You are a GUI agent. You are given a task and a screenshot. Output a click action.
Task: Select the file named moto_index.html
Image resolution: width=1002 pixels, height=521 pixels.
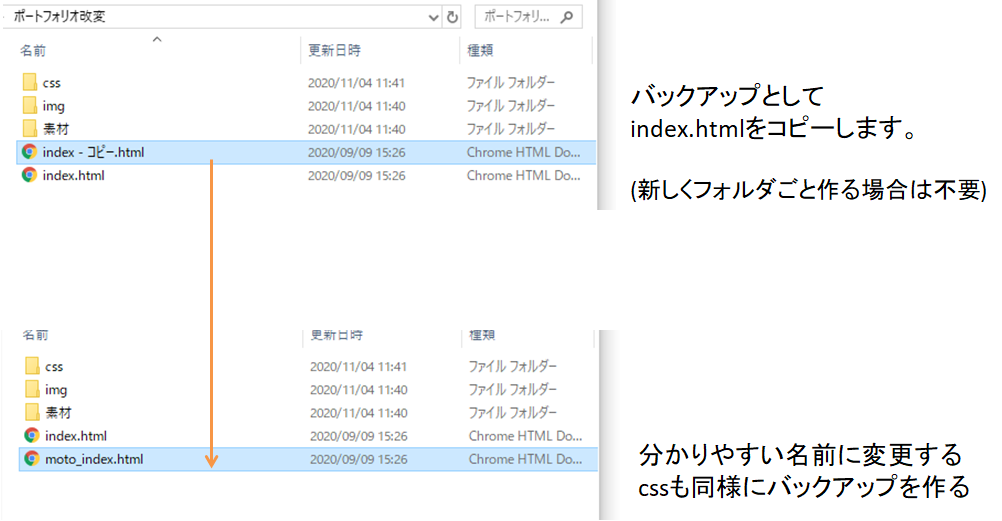click(94, 459)
